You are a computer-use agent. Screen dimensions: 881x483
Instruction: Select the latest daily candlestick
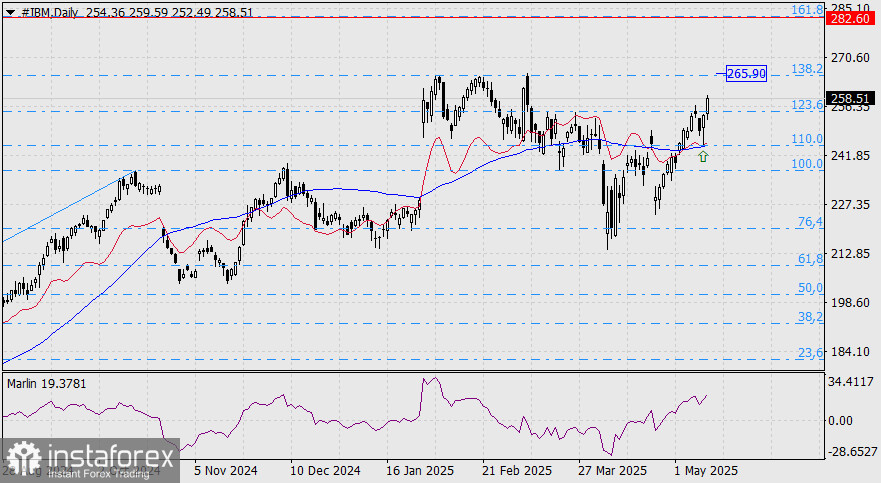(x=707, y=106)
